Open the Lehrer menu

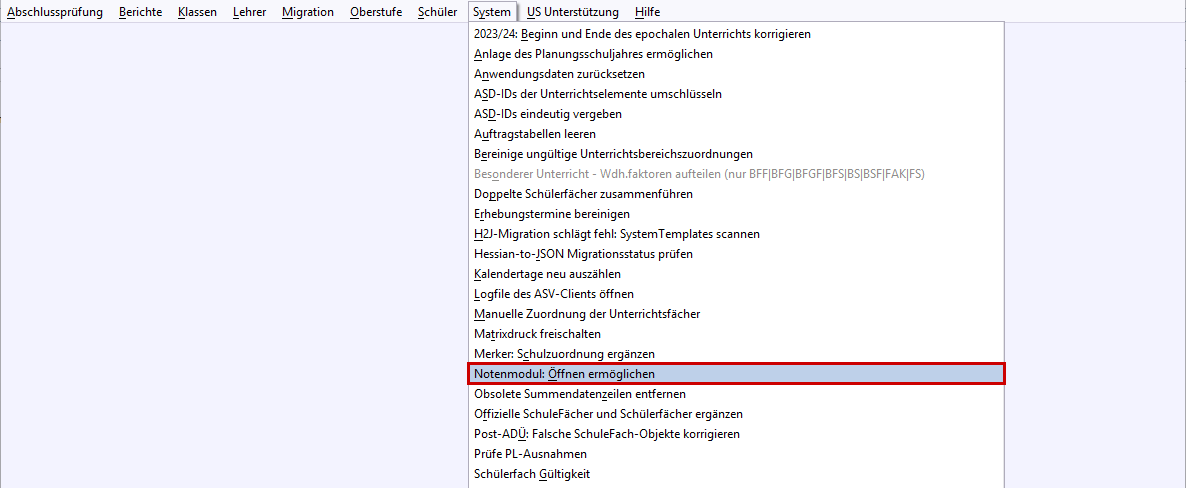pyautogui.click(x=250, y=12)
